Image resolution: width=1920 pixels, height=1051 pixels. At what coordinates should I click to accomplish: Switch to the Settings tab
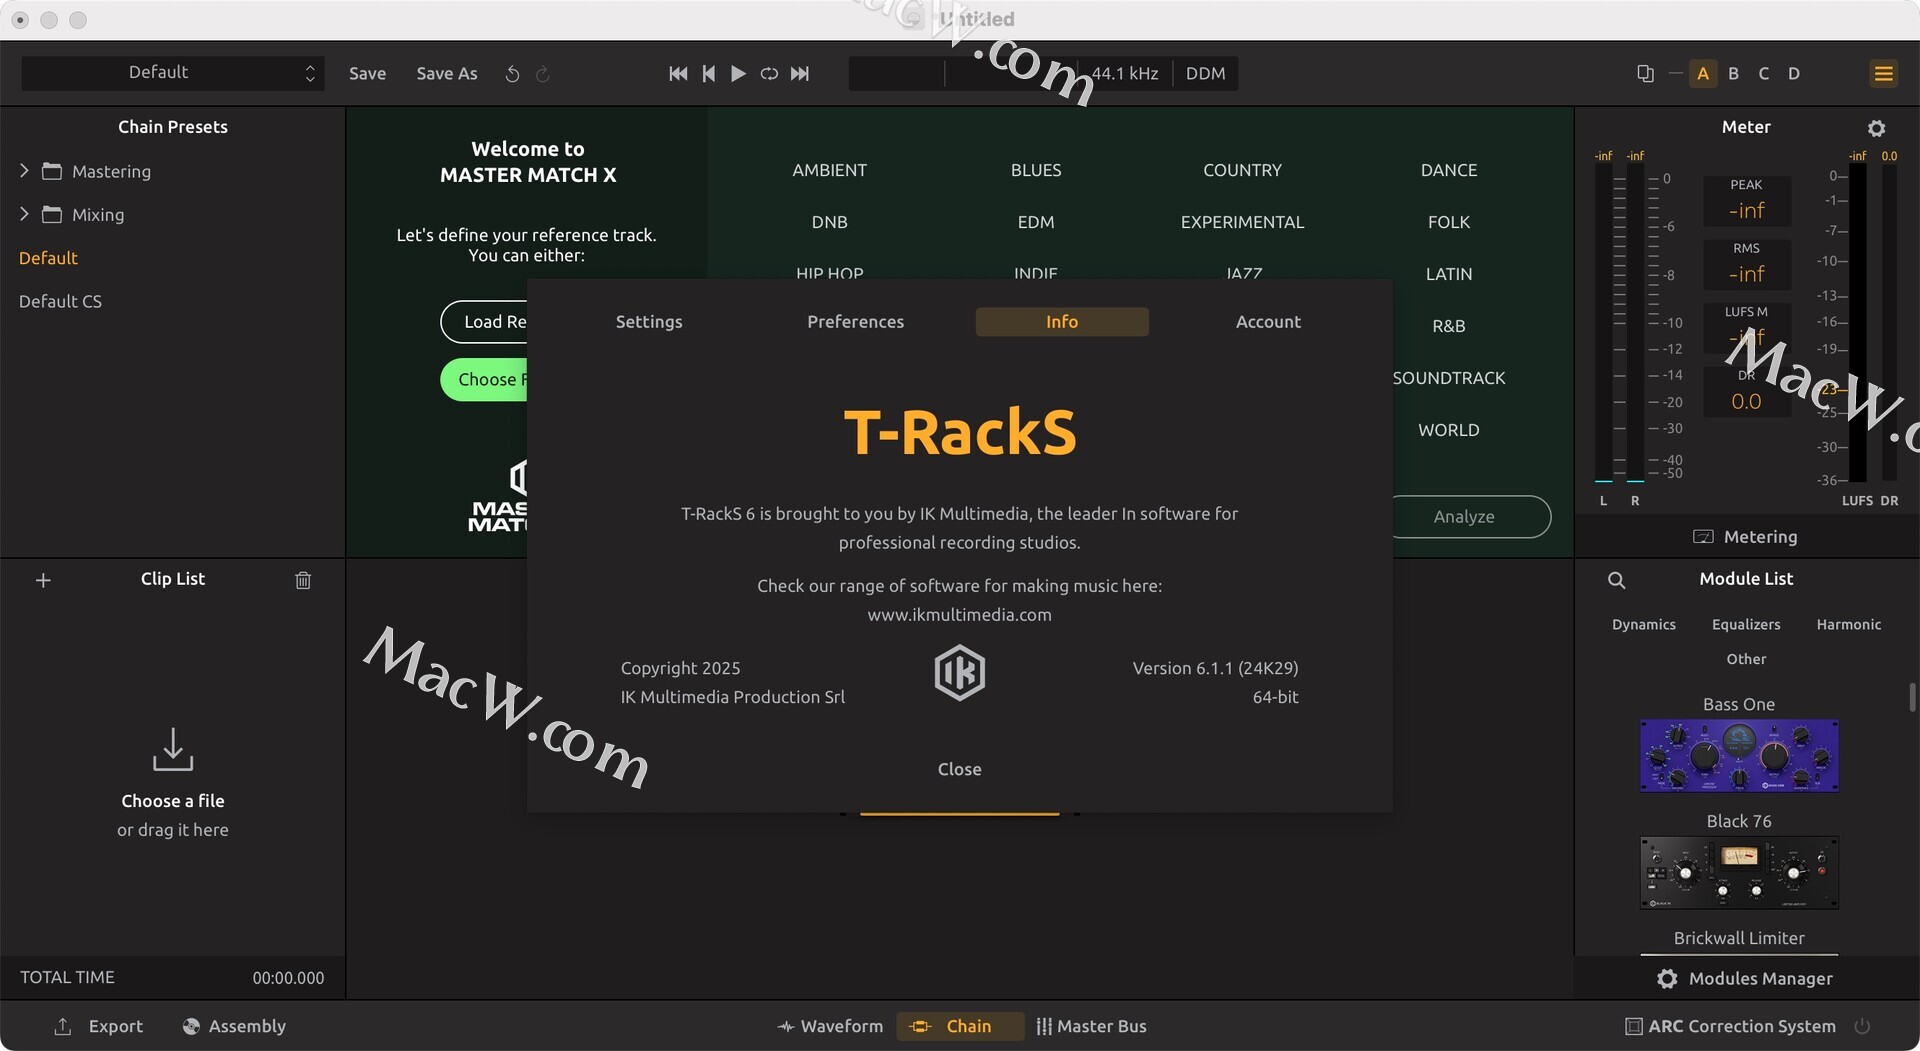pos(649,322)
